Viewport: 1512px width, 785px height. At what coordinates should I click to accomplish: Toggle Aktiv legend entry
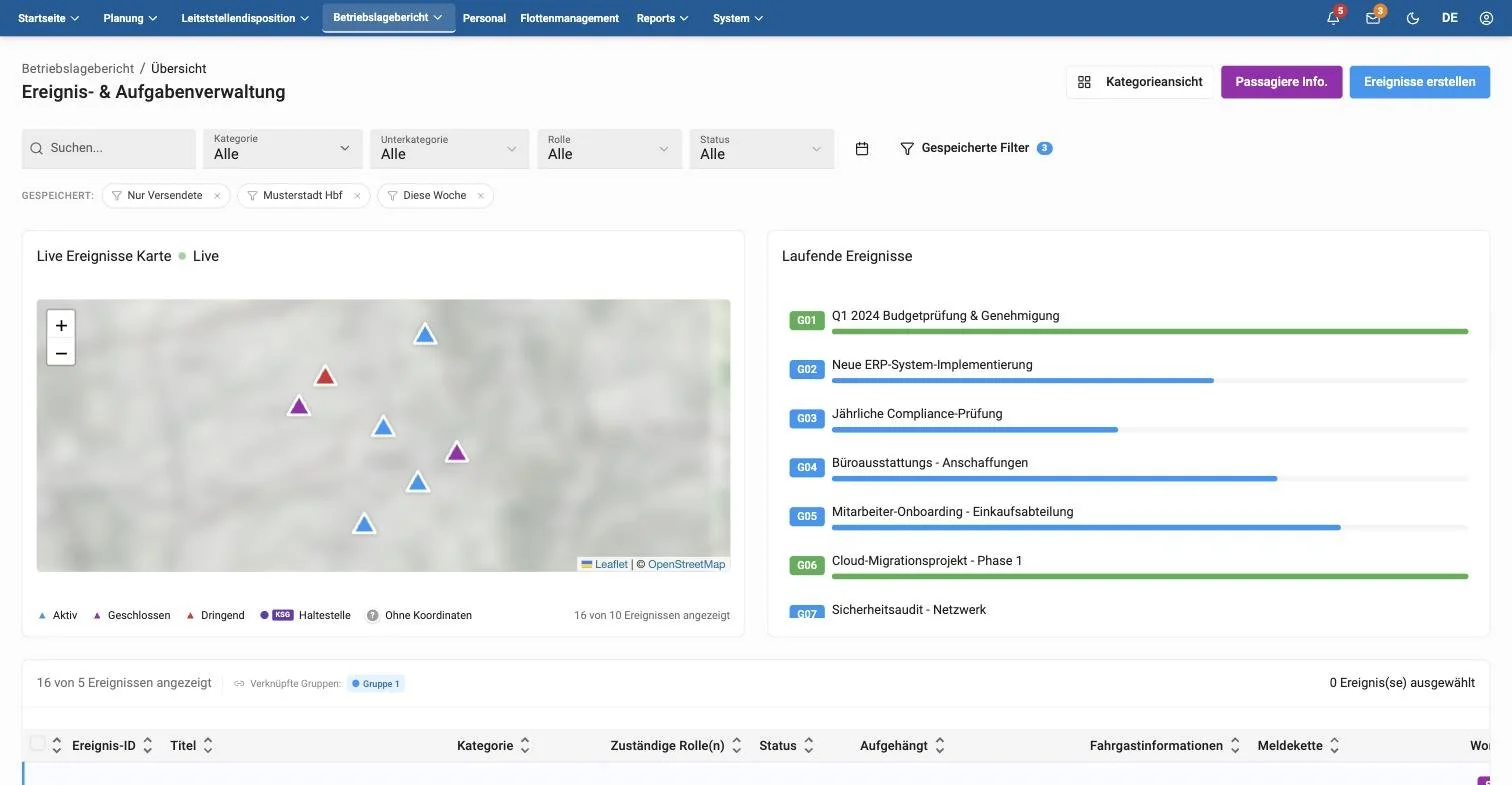(57, 616)
